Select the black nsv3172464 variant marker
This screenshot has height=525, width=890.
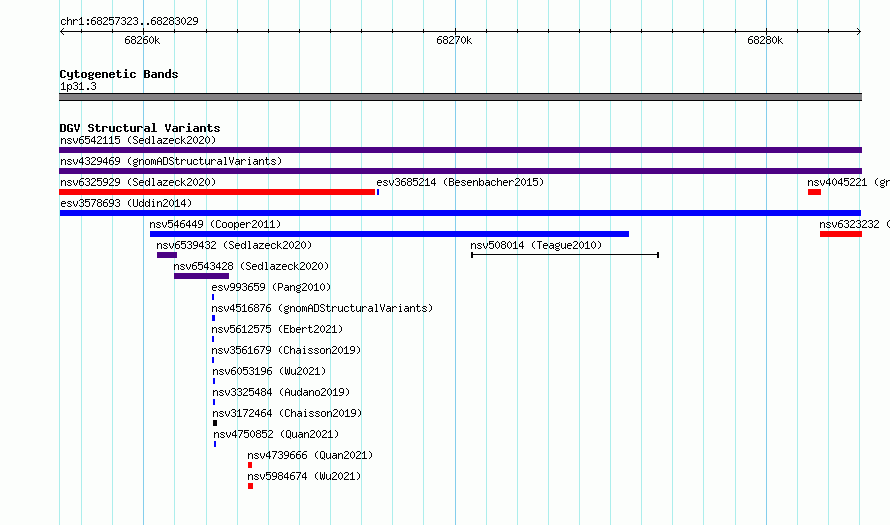[215, 423]
